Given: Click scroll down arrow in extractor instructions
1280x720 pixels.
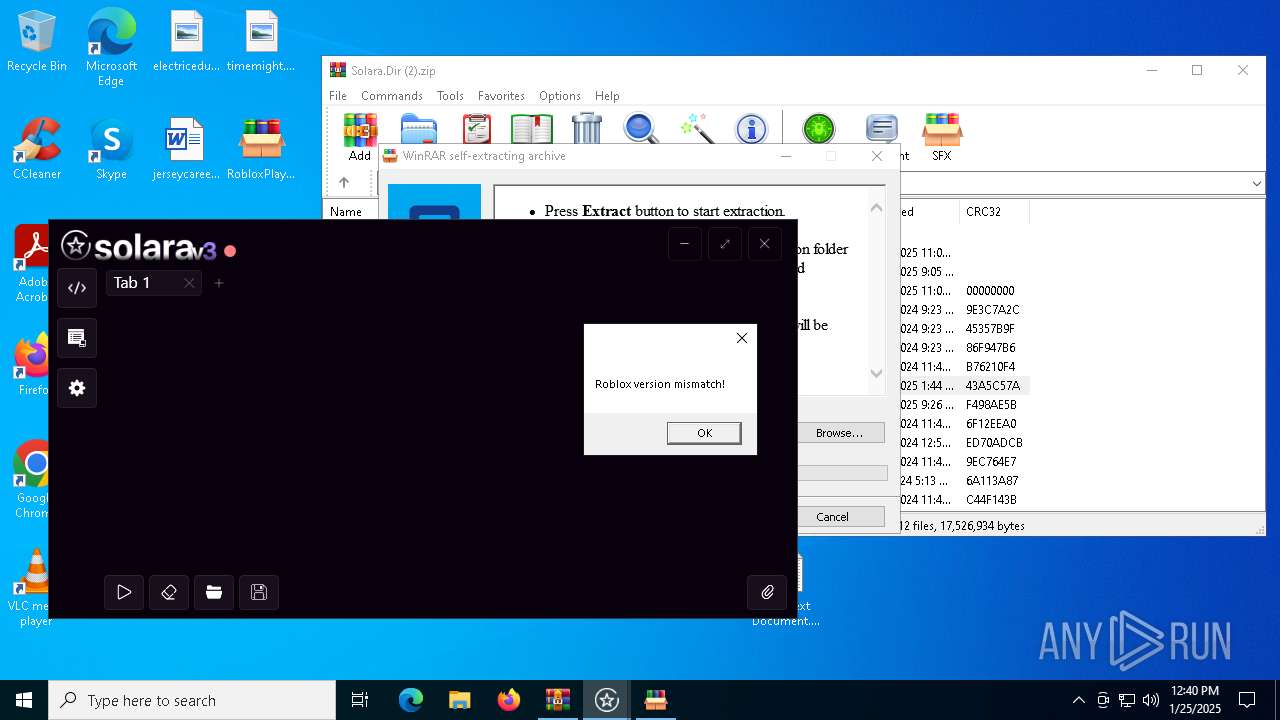Looking at the screenshot, I should point(876,373).
